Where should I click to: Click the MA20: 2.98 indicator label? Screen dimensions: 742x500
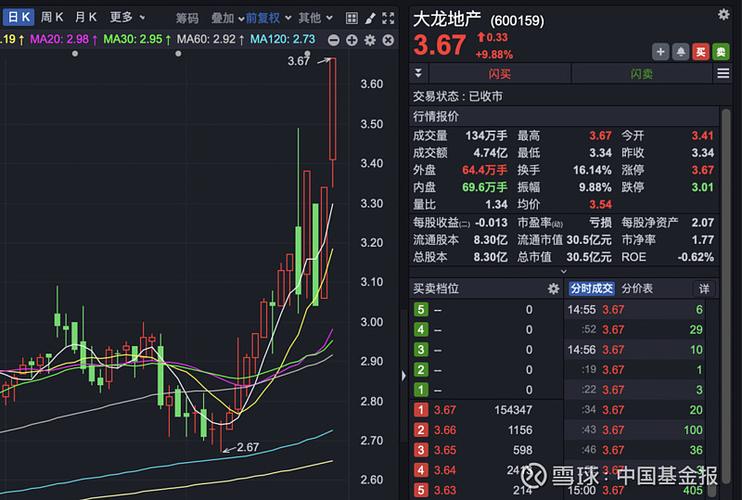[x=63, y=39]
